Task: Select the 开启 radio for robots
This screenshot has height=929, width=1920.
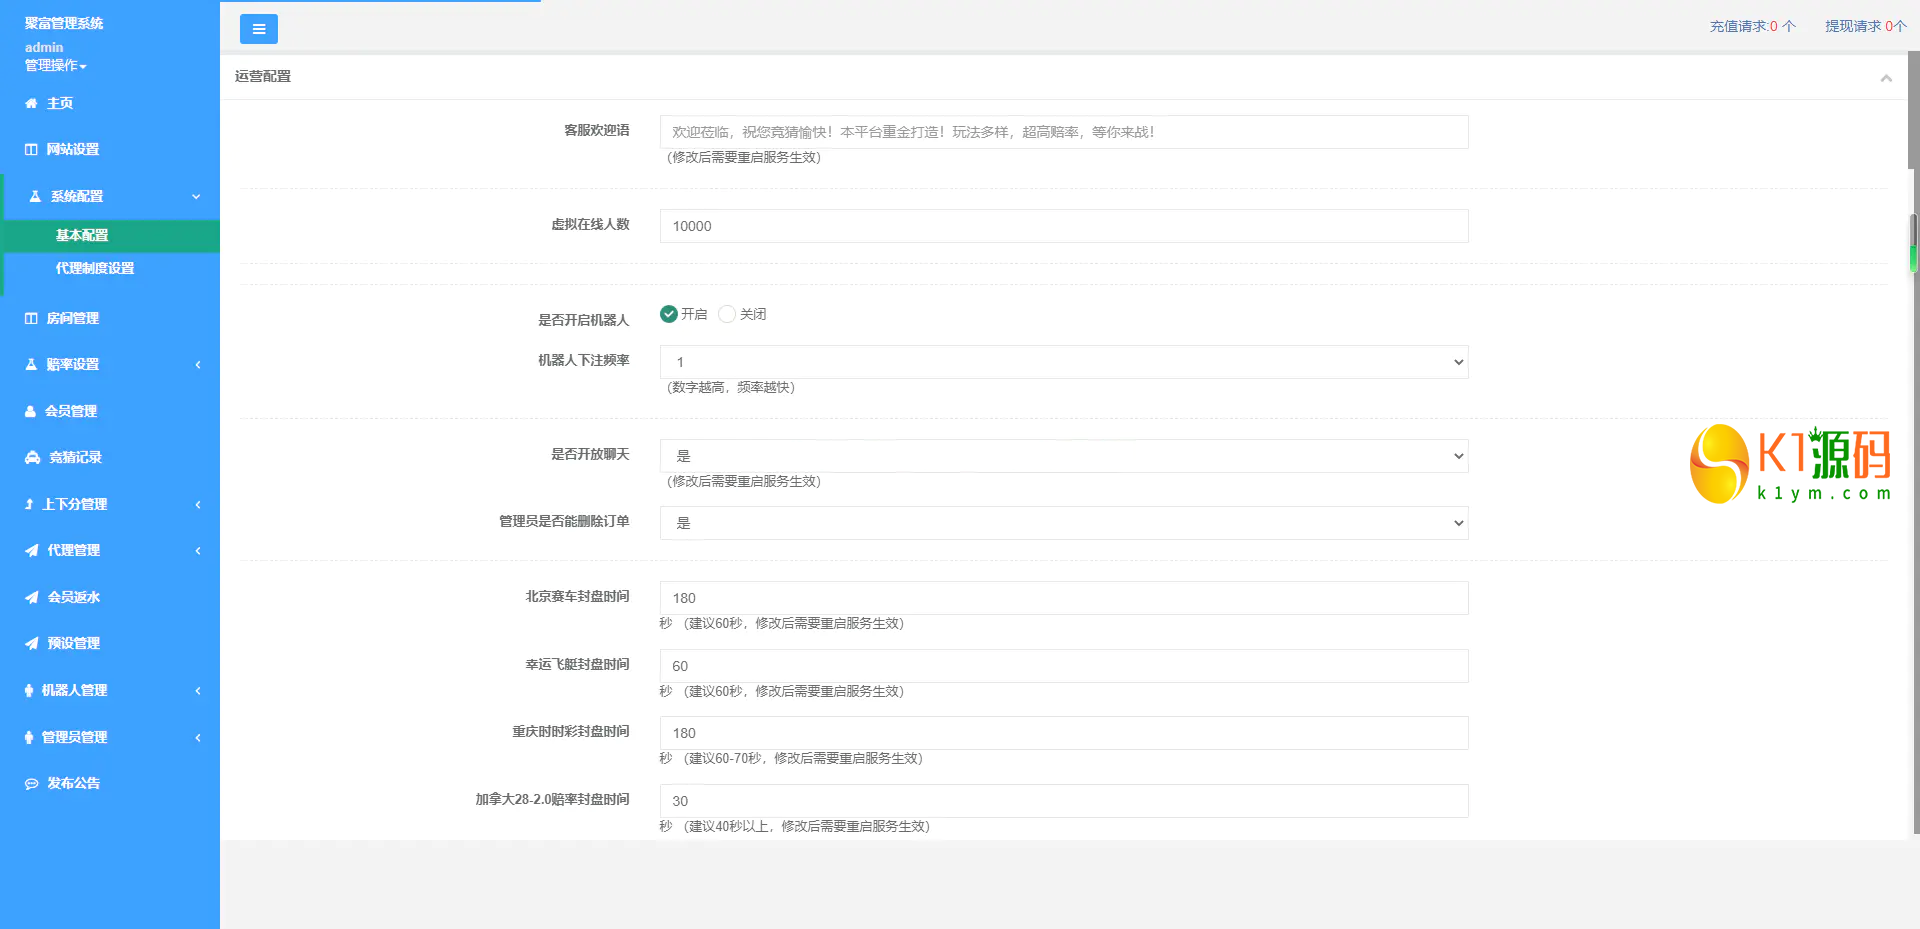Action: point(669,314)
